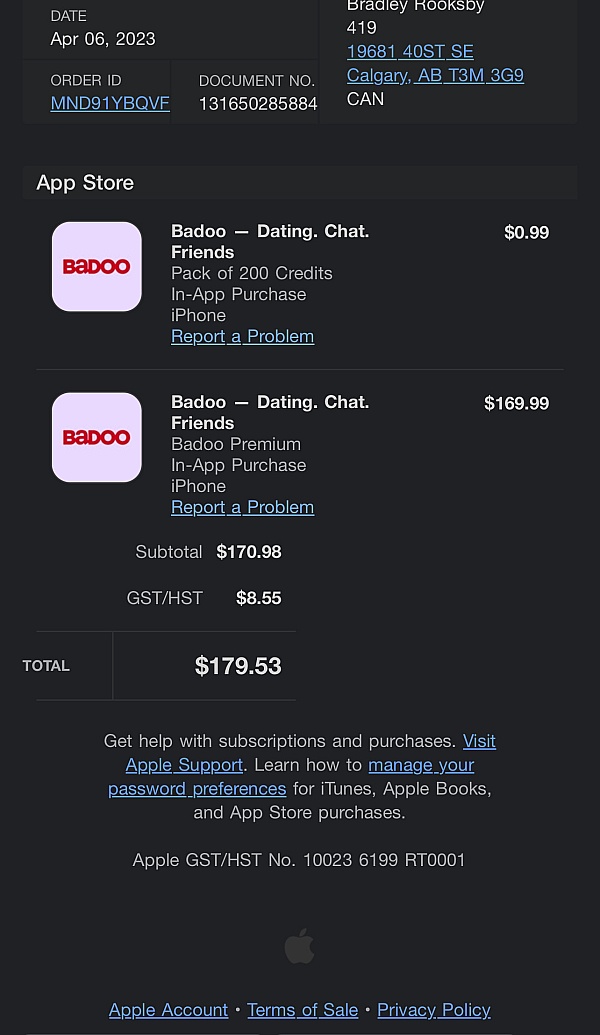Click the App Store section header
The image size is (600, 1035).
pyautogui.click(x=85, y=183)
